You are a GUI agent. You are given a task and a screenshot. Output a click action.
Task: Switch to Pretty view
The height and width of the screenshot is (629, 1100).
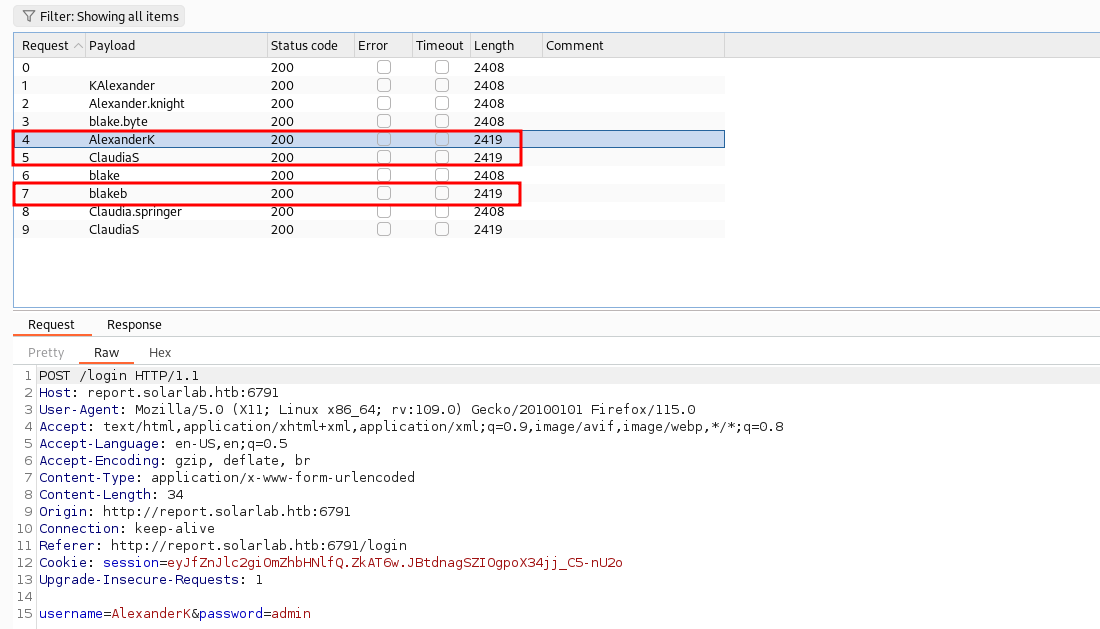pyautogui.click(x=46, y=352)
